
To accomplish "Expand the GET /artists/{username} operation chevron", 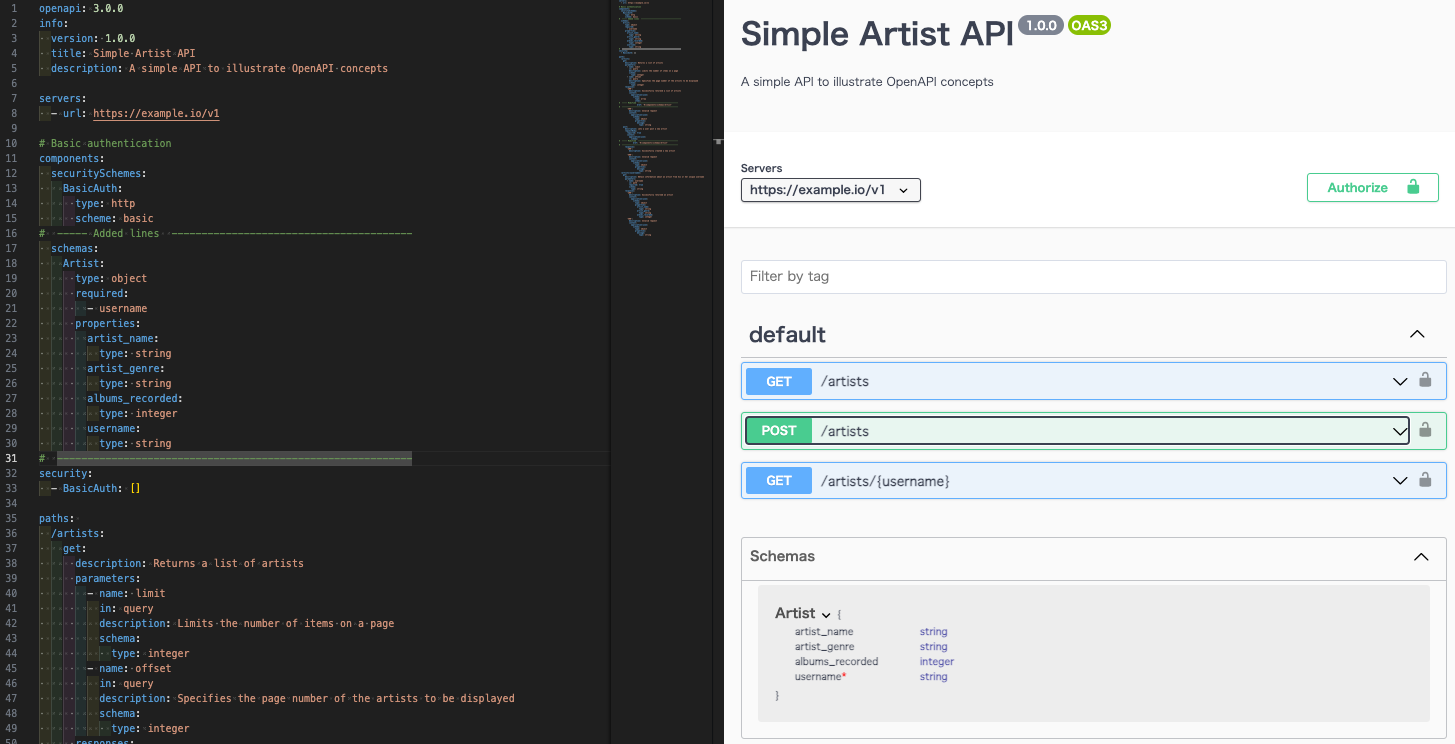I will coord(1400,481).
